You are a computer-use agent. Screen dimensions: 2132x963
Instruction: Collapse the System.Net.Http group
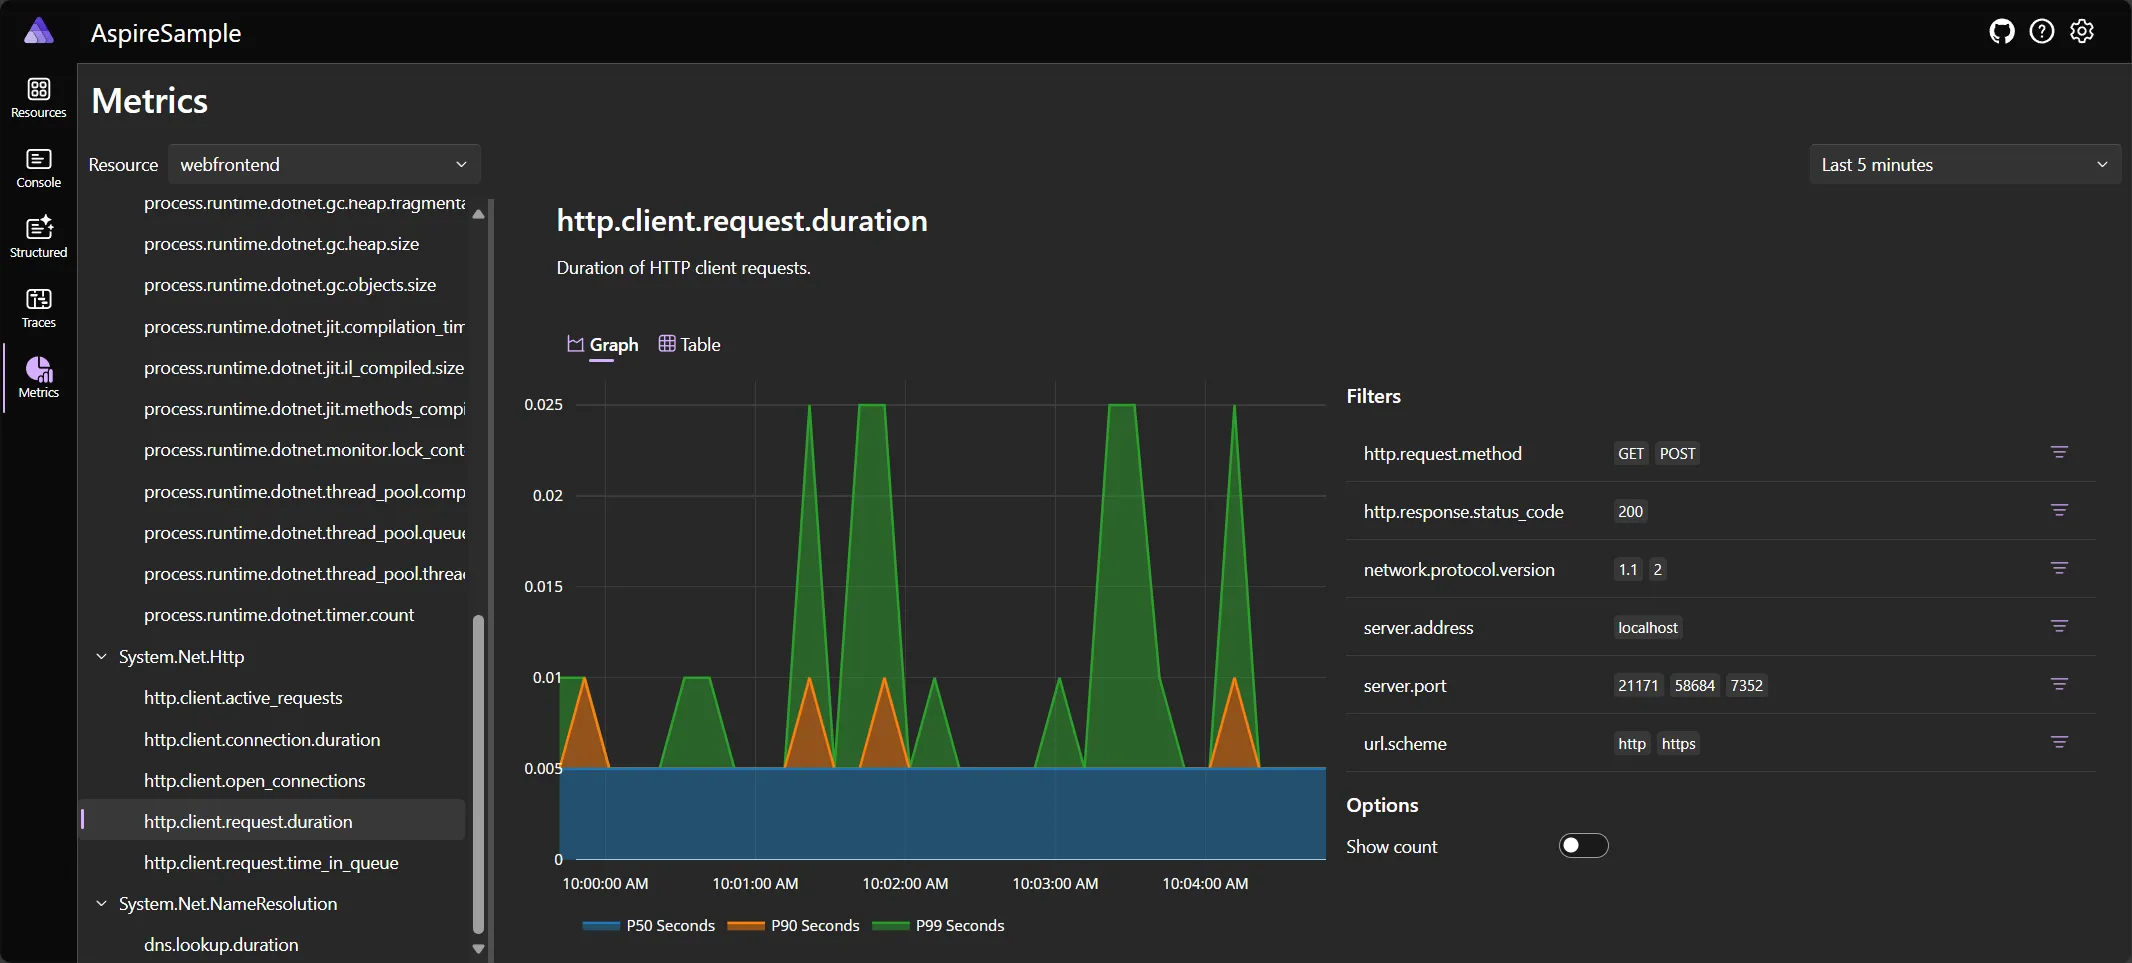pyautogui.click(x=100, y=657)
